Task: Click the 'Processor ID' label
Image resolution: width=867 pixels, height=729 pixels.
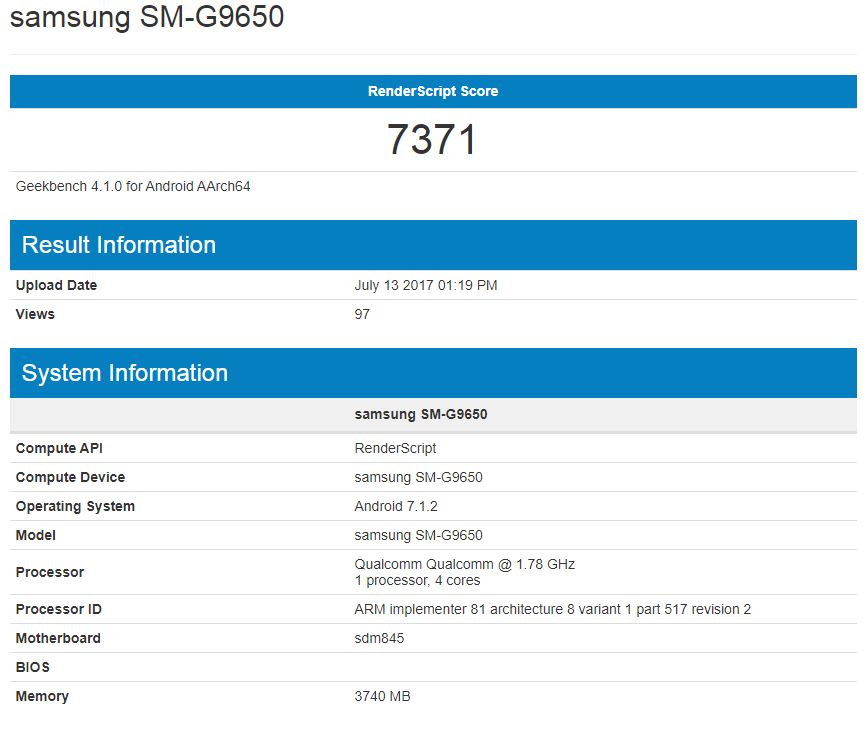Action: 59,609
